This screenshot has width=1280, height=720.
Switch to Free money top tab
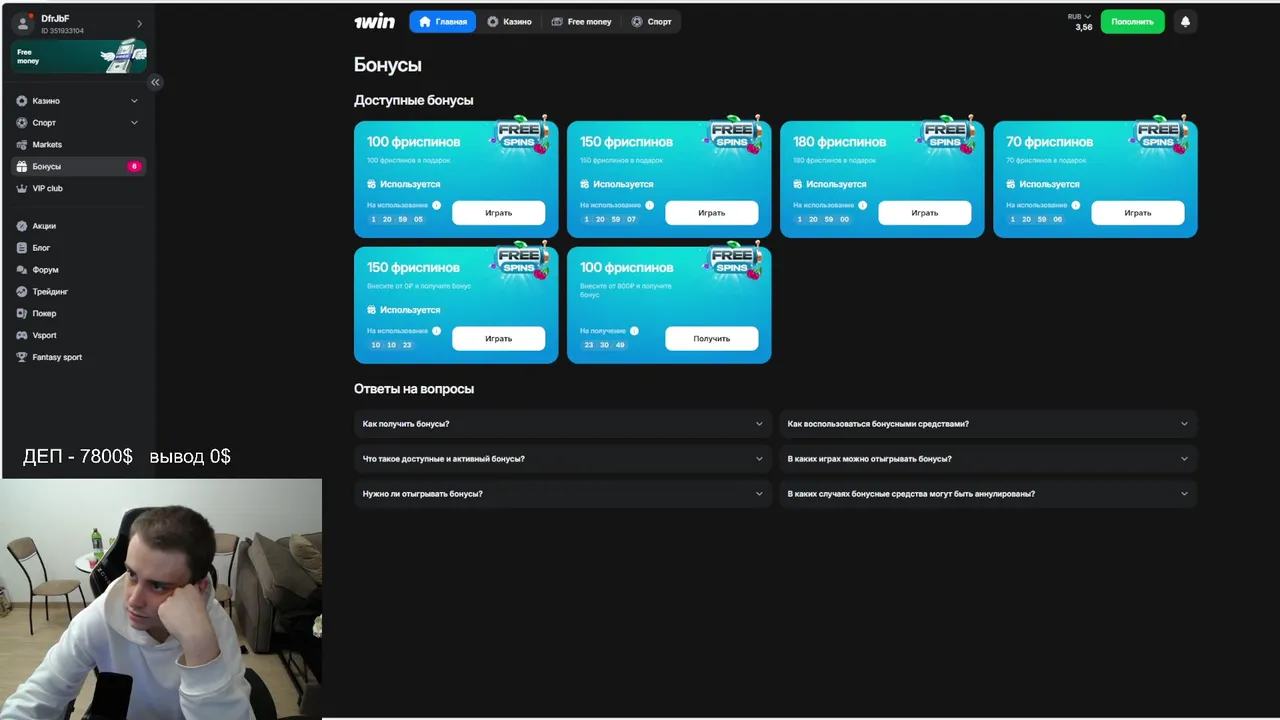point(581,21)
